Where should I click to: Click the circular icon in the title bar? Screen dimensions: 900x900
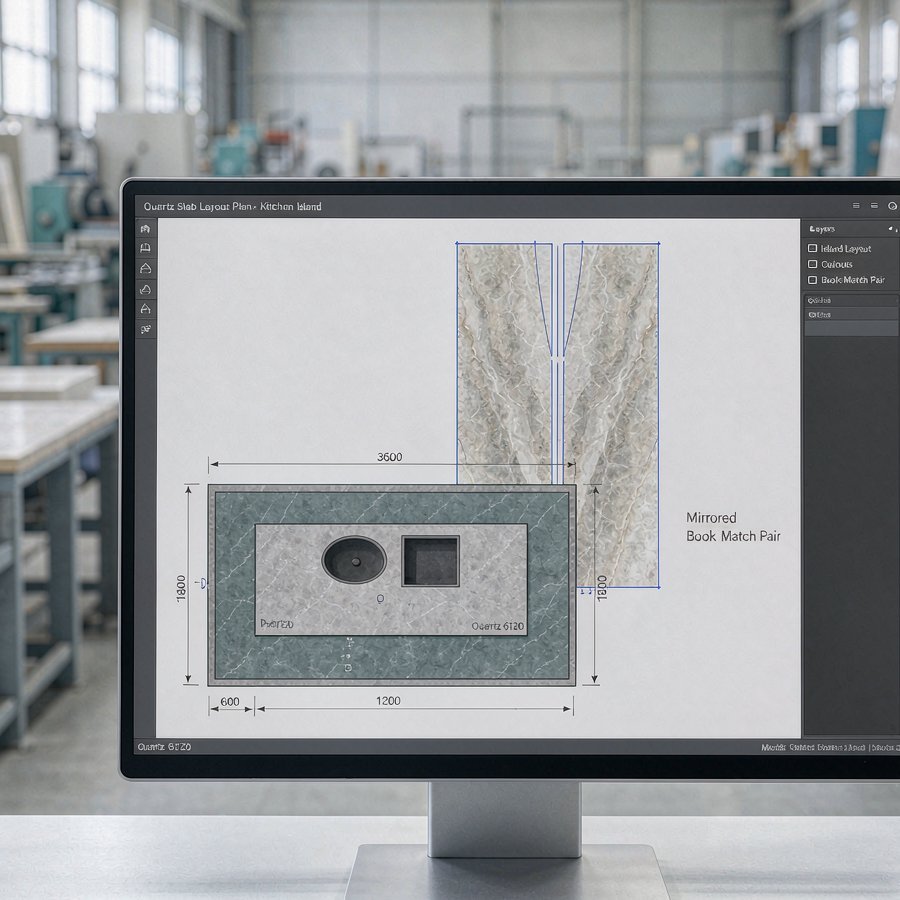click(892, 205)
